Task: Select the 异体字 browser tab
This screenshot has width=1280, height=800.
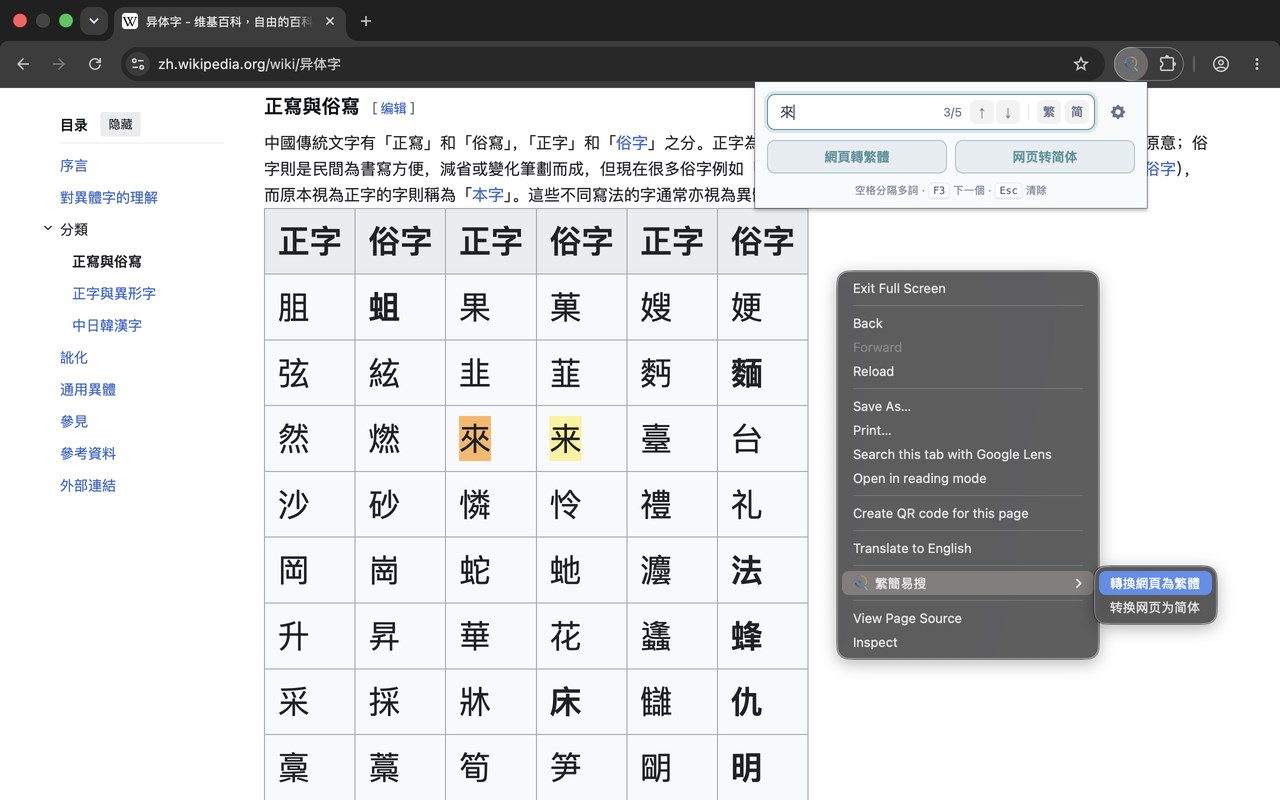Action: pyautogui.click(x=230, y=21)
